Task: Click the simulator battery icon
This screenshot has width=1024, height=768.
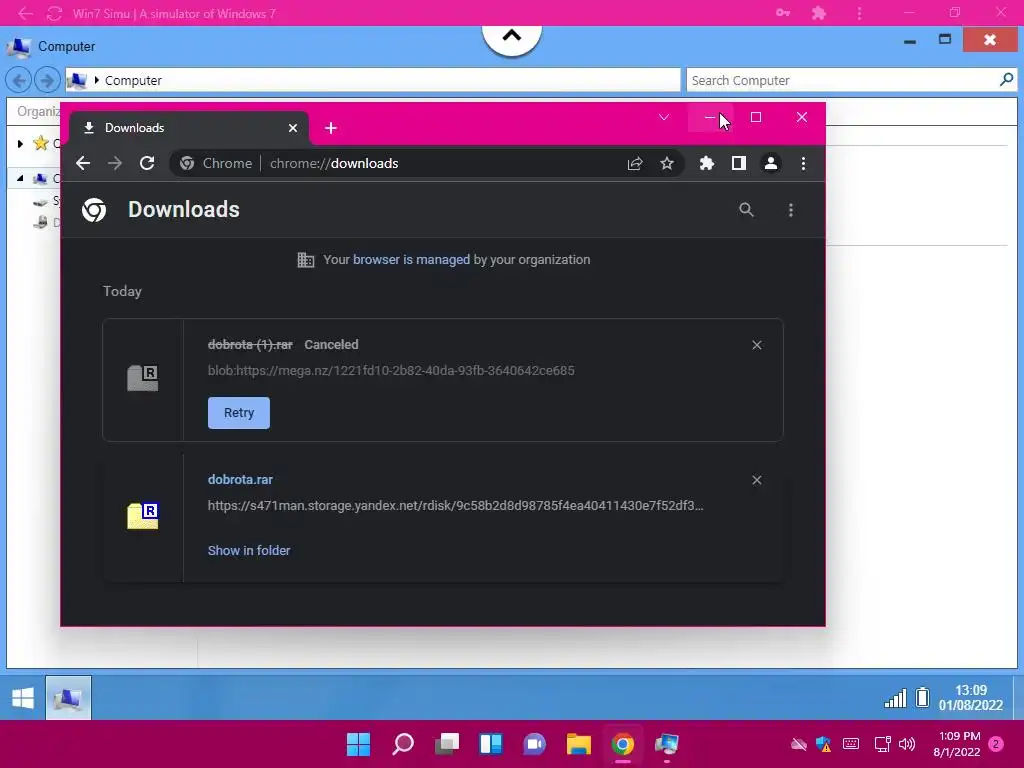Action: click(922, 697)
